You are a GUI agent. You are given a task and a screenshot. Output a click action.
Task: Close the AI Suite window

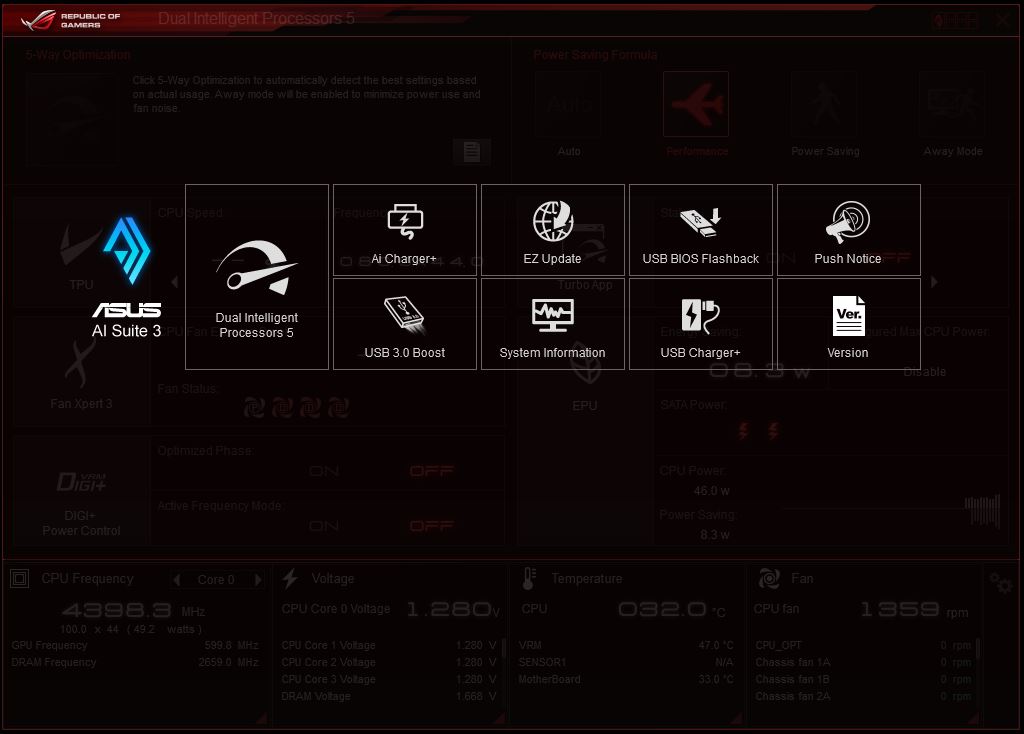(x=1002, y=20)
